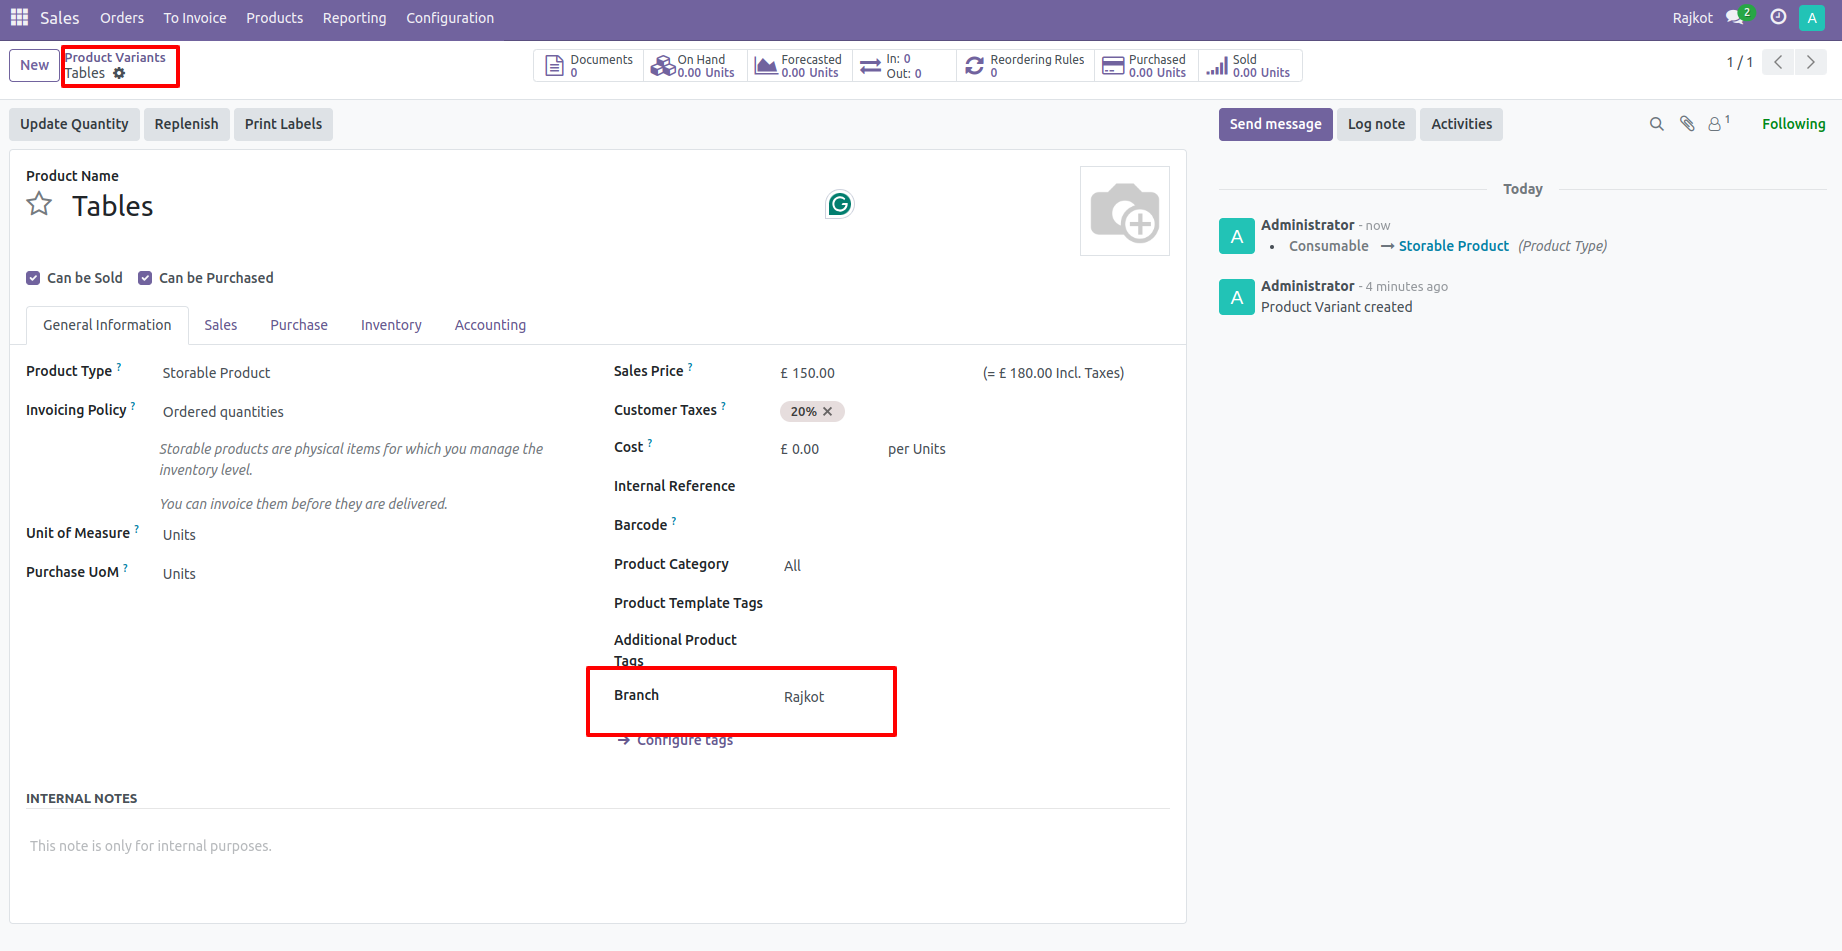Screen dimensions: 1842x951
Task: Mark Tables as favorite with the star
Action: (39, 203)
